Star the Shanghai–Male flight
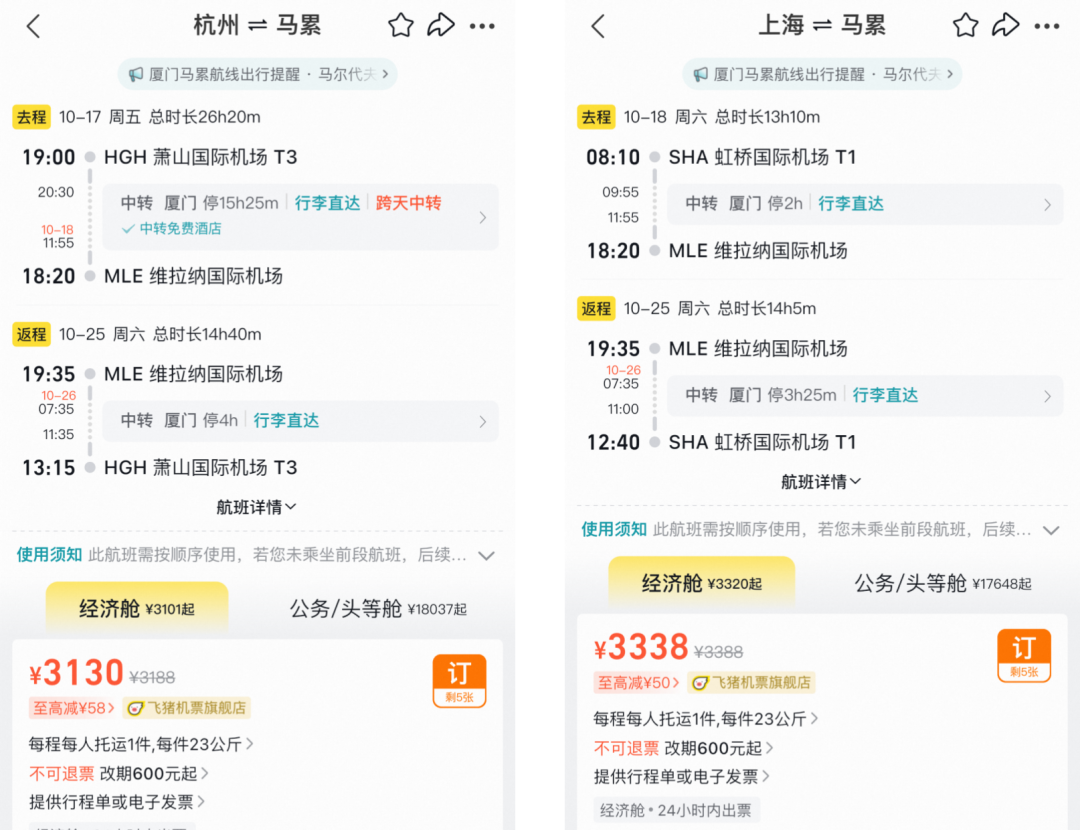Viewport: 1080px width, 830px height. coord(965,26)
